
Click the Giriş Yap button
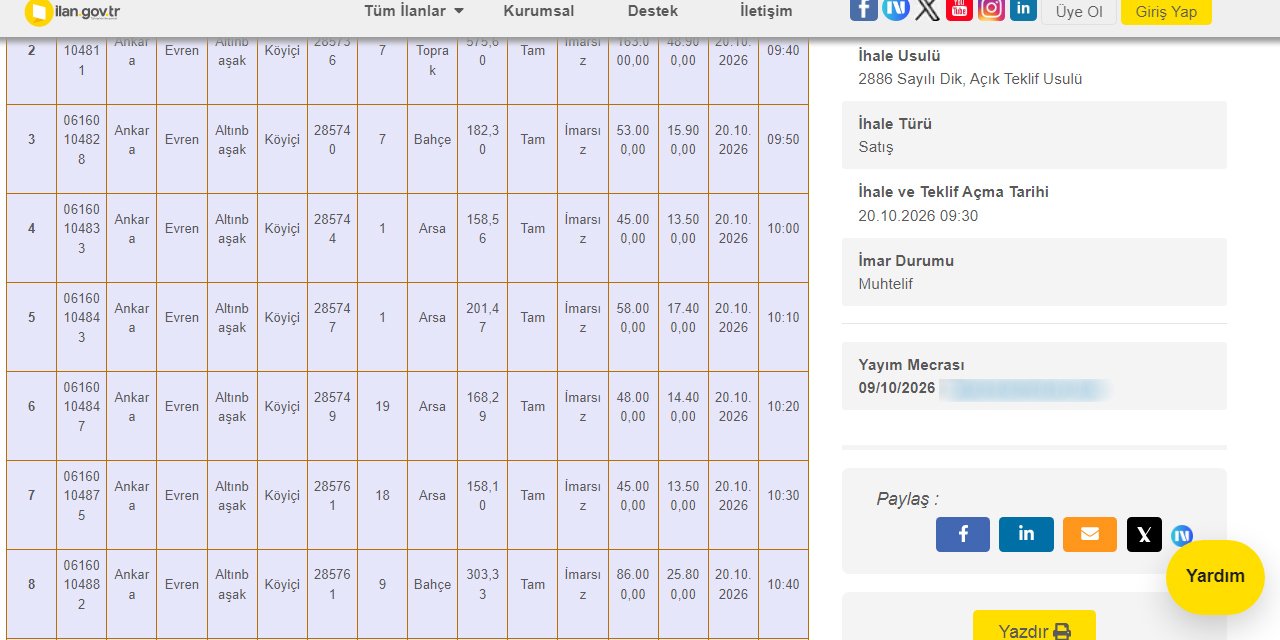1166,12
